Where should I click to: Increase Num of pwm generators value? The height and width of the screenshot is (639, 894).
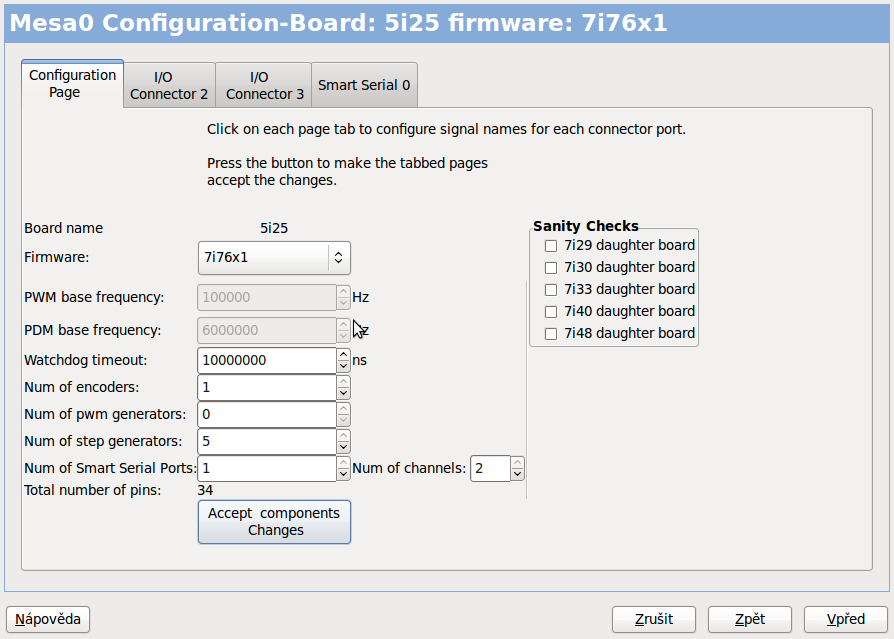344,408
